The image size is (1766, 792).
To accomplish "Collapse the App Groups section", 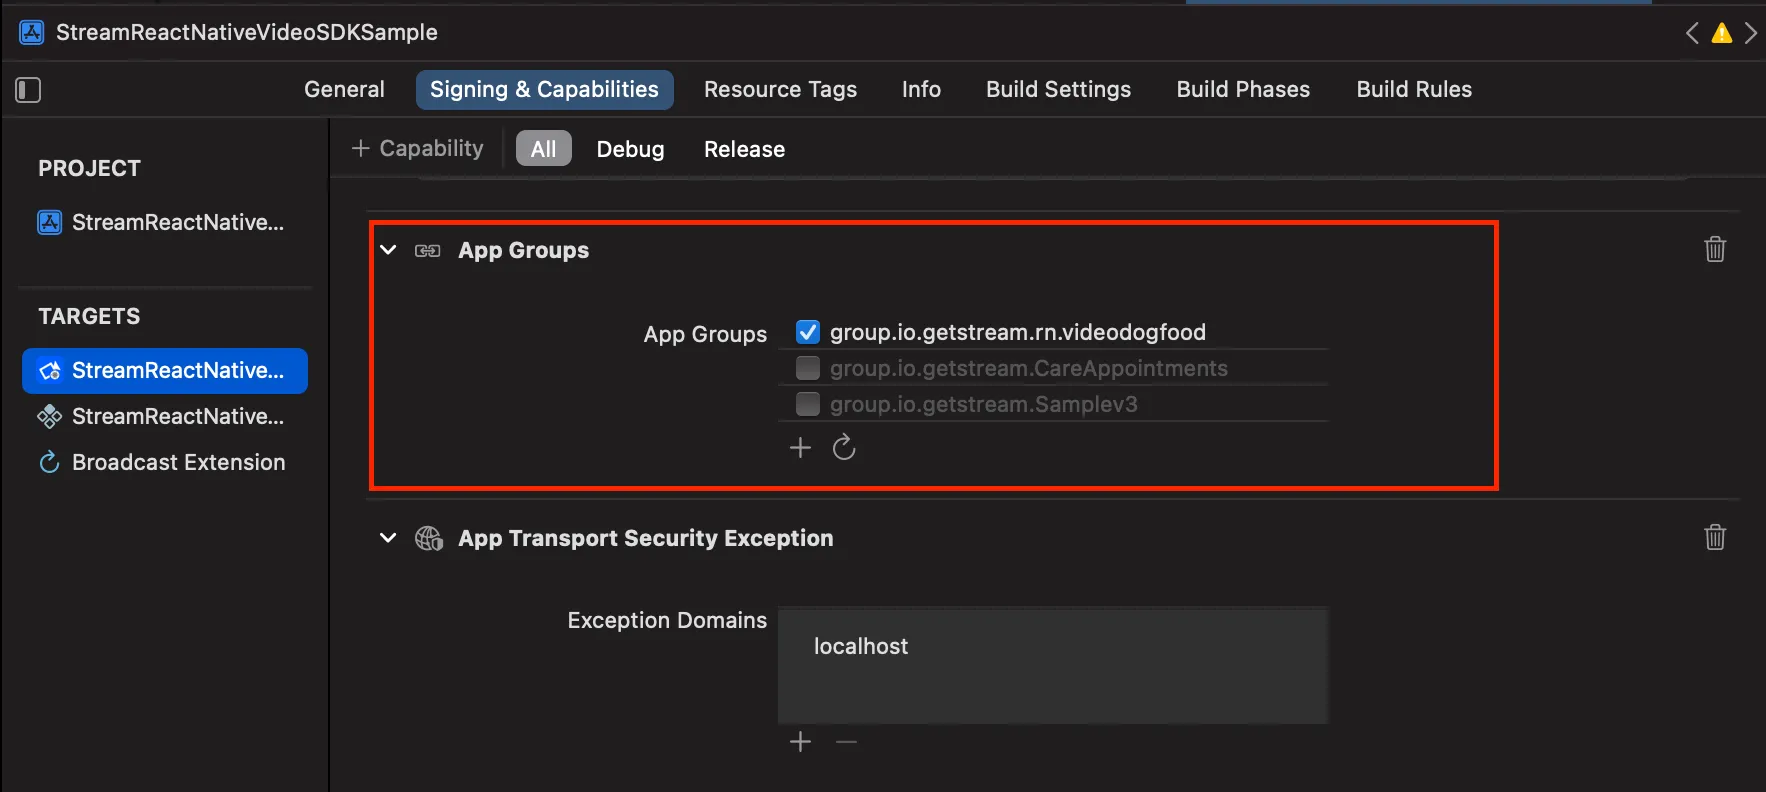I will tap(388, 250).
